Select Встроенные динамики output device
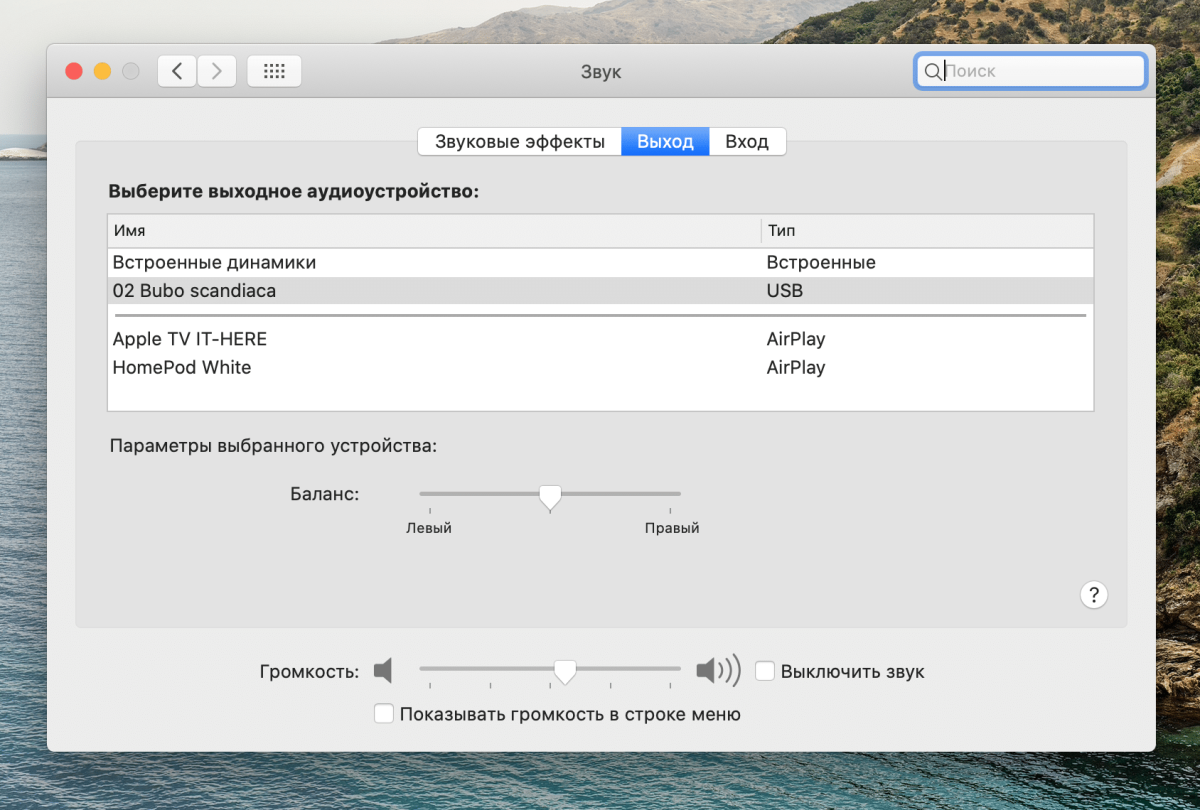The image size is (1200, 810). tap(214, 263)
